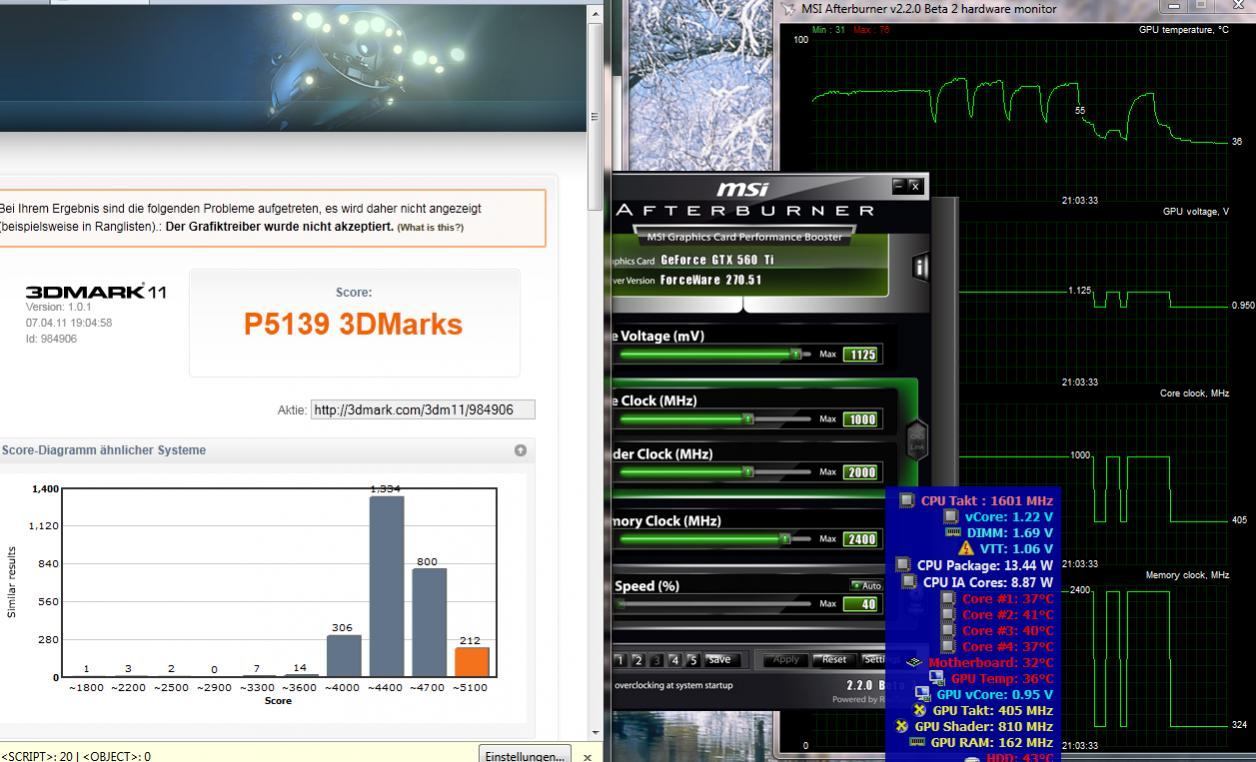Click the Core #4 chip icon
Viewport: 1256px width, 762px height.
click(x=948, y=646)
